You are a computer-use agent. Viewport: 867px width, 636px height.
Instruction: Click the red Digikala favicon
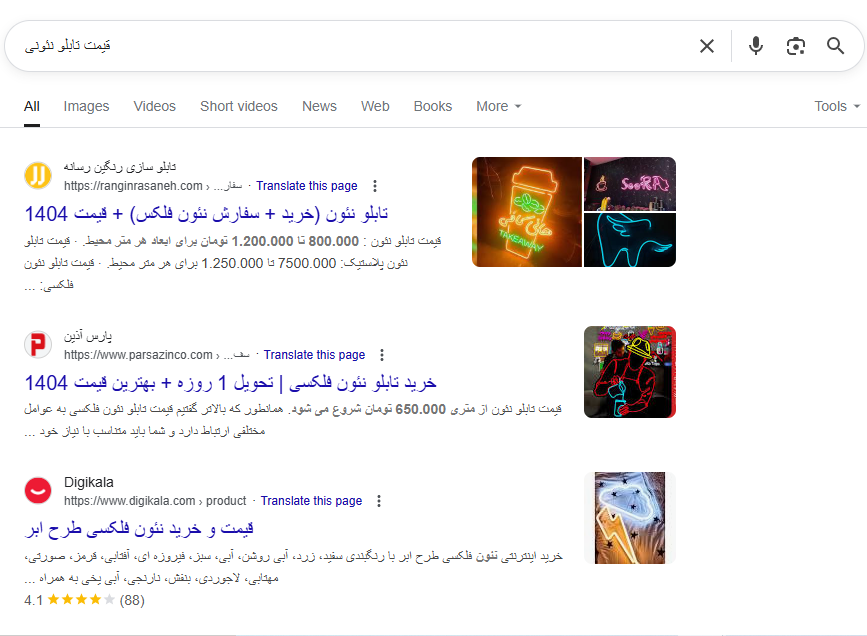click(x=38, y=491)
